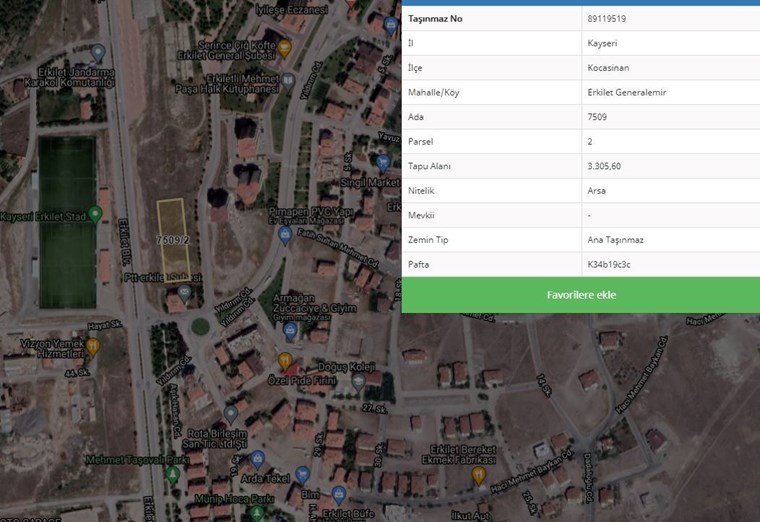760x522 pixels.
Task: Select the Armağan Züccaciye & Giyim pin
Action: click(x=290, y=332)
